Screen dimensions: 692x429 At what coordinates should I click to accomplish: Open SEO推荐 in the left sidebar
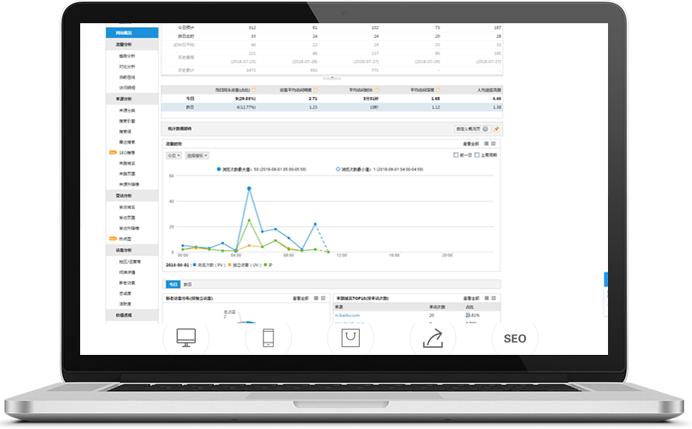[130, 153]
